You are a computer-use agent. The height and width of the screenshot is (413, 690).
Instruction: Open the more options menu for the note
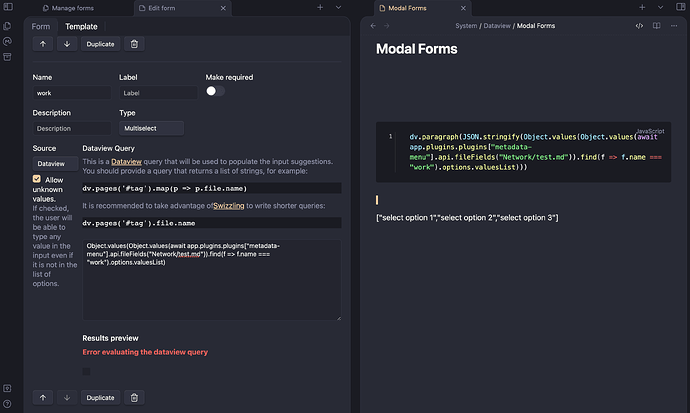pos(674,26)
